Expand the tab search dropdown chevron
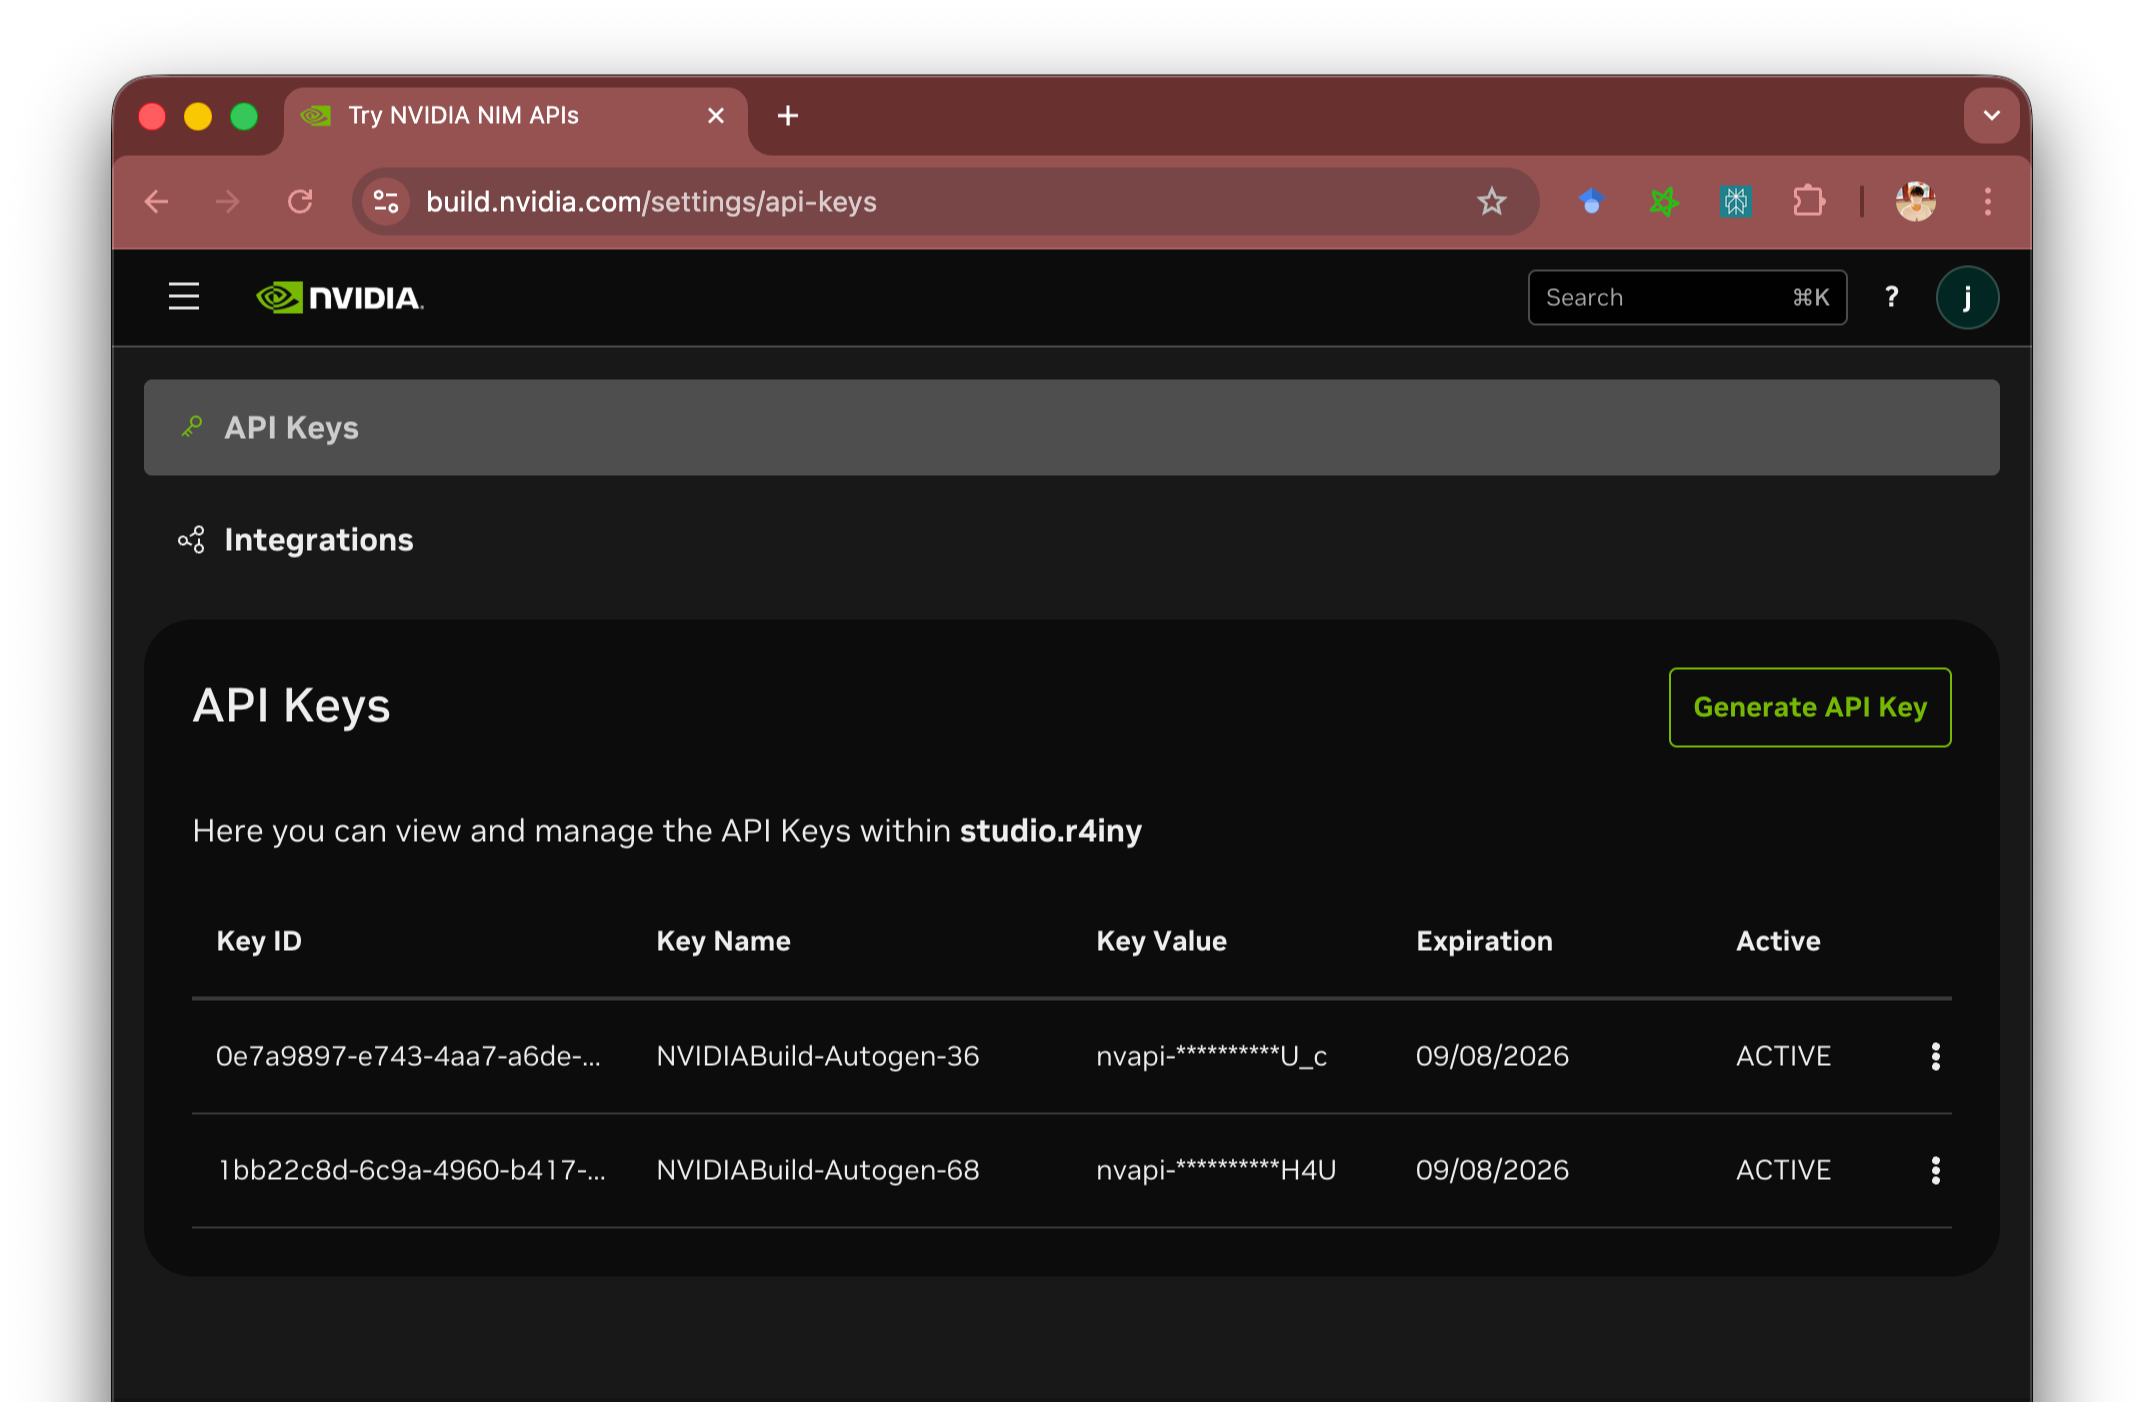This screenshot has width=2144, height=1402. (1991, 116)
